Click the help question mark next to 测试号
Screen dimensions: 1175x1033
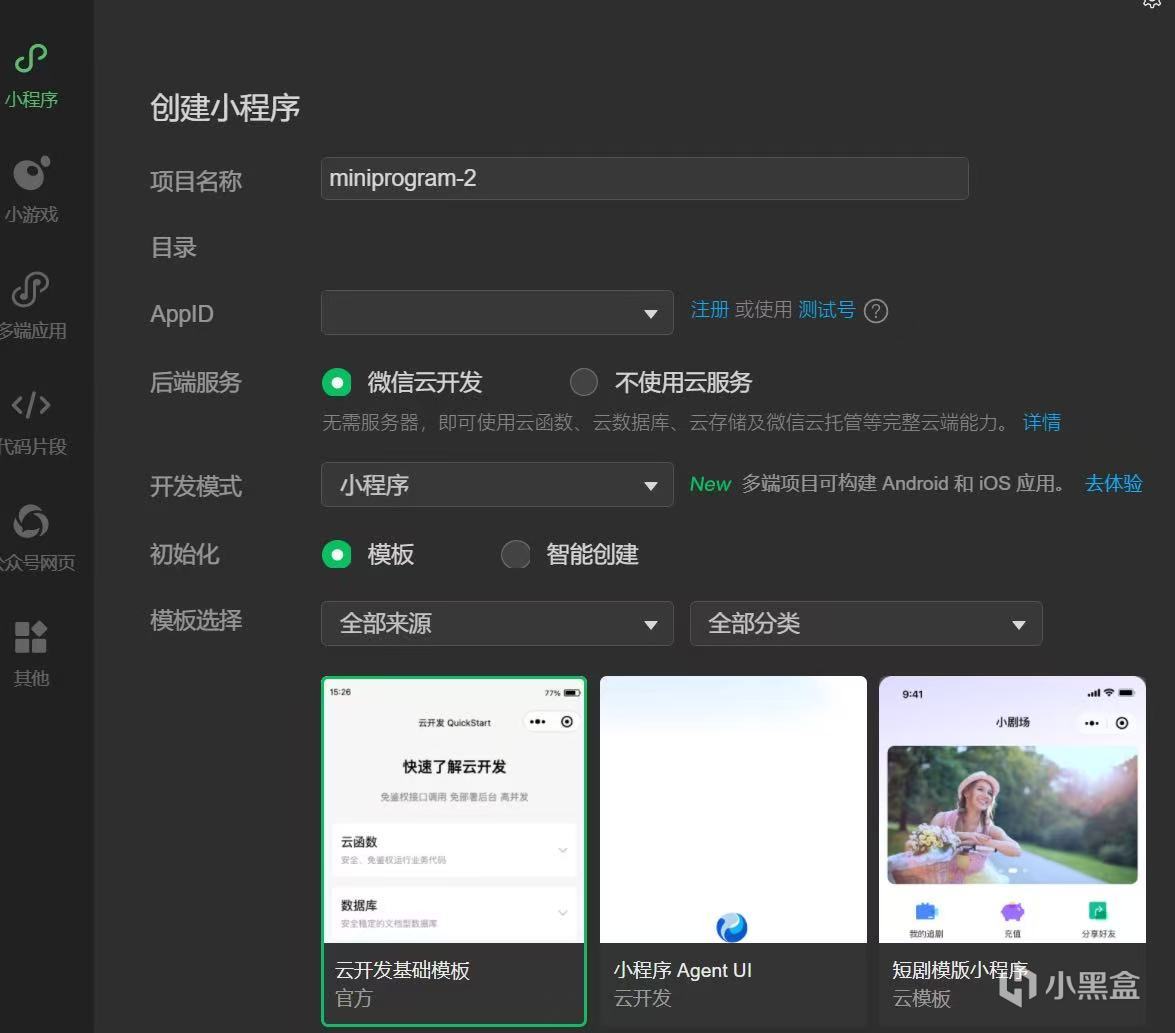tap(875, 311)
